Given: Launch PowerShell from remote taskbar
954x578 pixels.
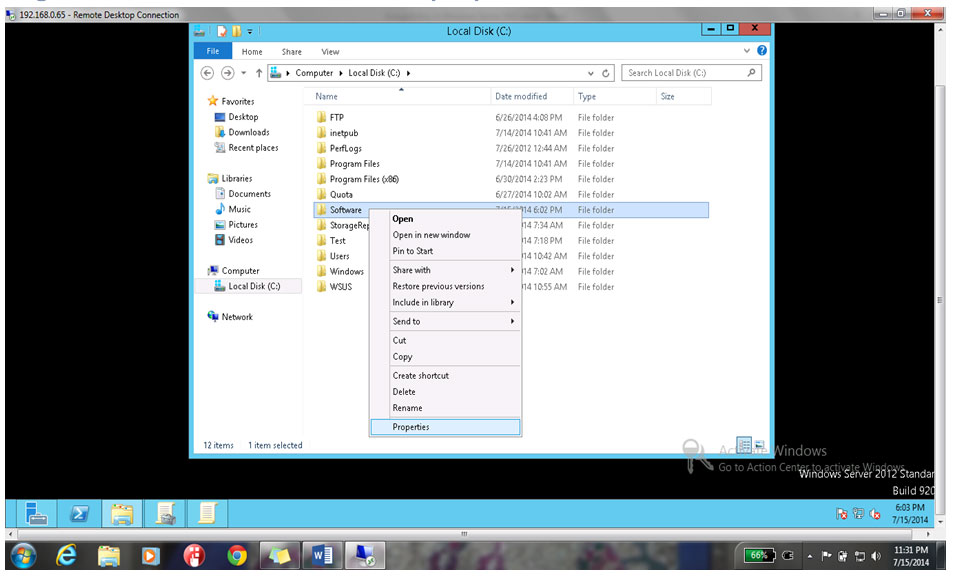Looking at the screenshot, I should pos(78,514).
